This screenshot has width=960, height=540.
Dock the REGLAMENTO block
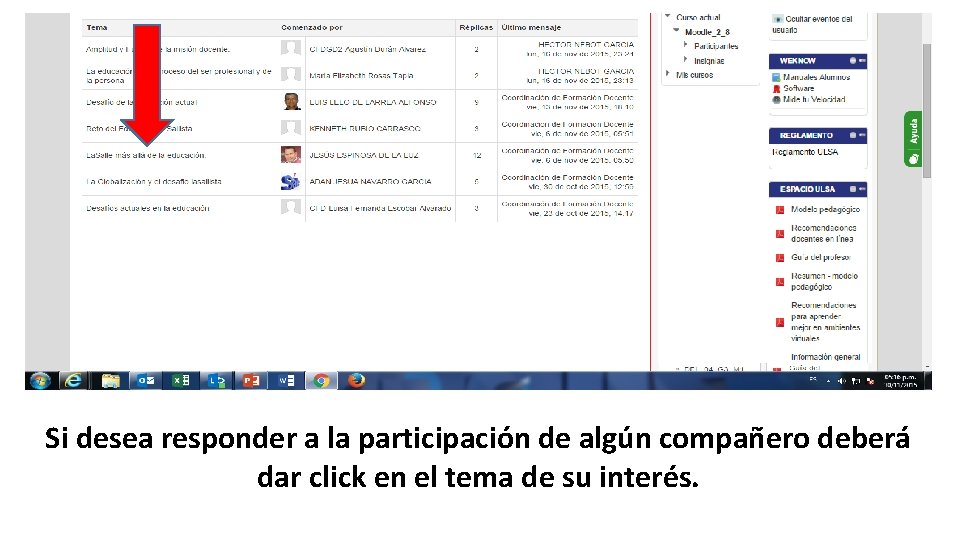[x=862, y=135]
